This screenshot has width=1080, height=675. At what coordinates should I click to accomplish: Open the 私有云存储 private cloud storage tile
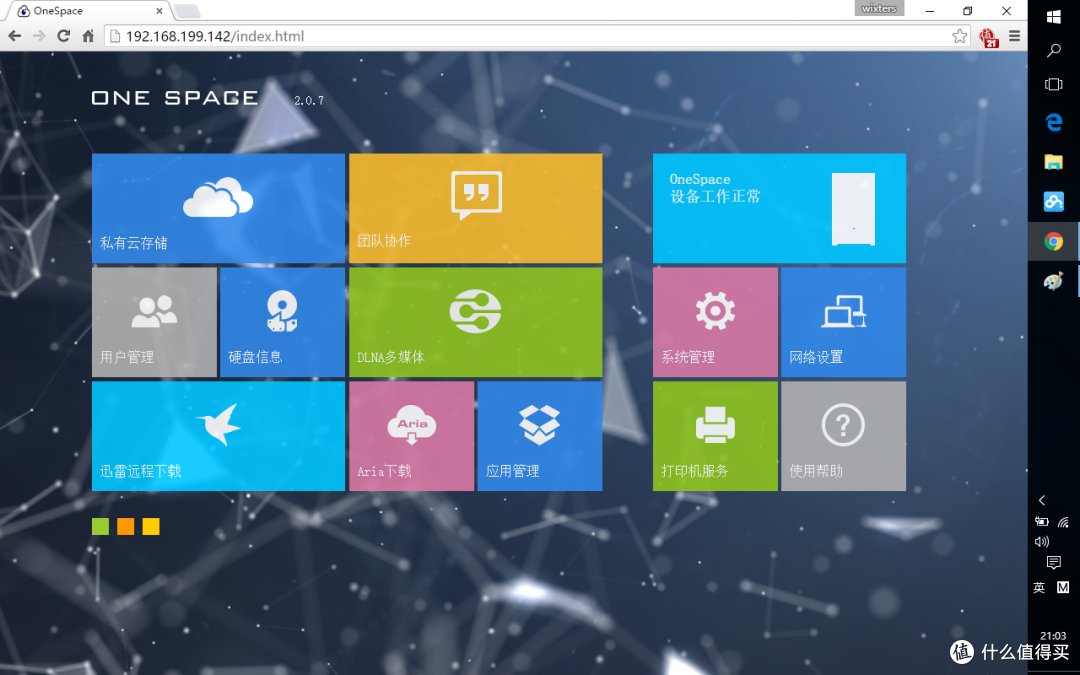(218, 208)
